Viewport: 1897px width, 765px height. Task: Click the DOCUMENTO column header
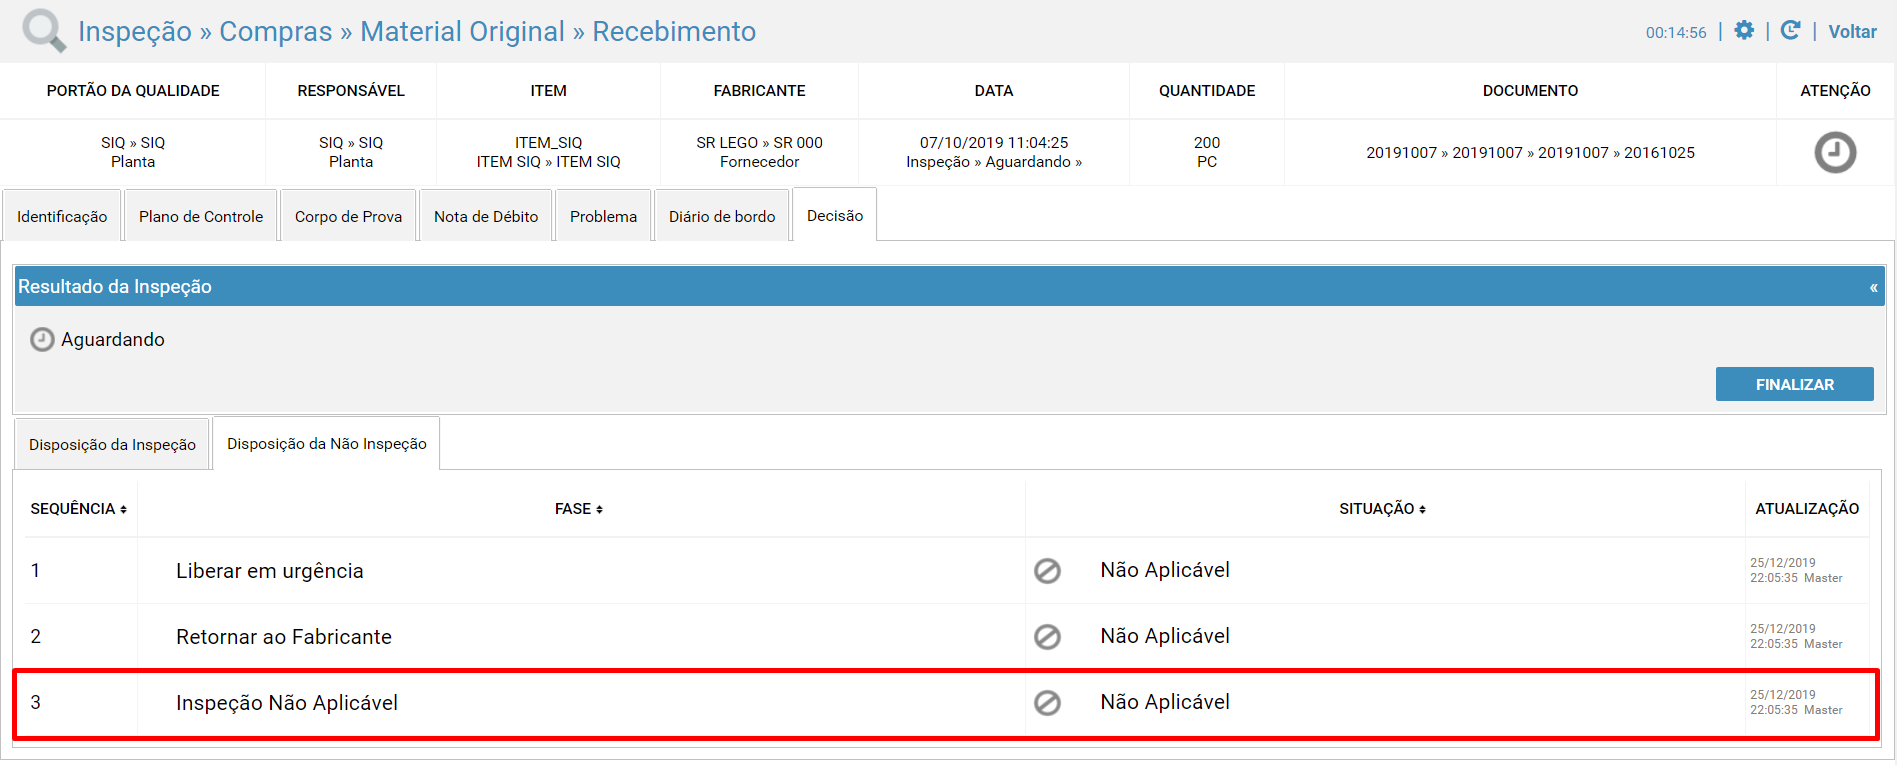(x=1530, y=91)
